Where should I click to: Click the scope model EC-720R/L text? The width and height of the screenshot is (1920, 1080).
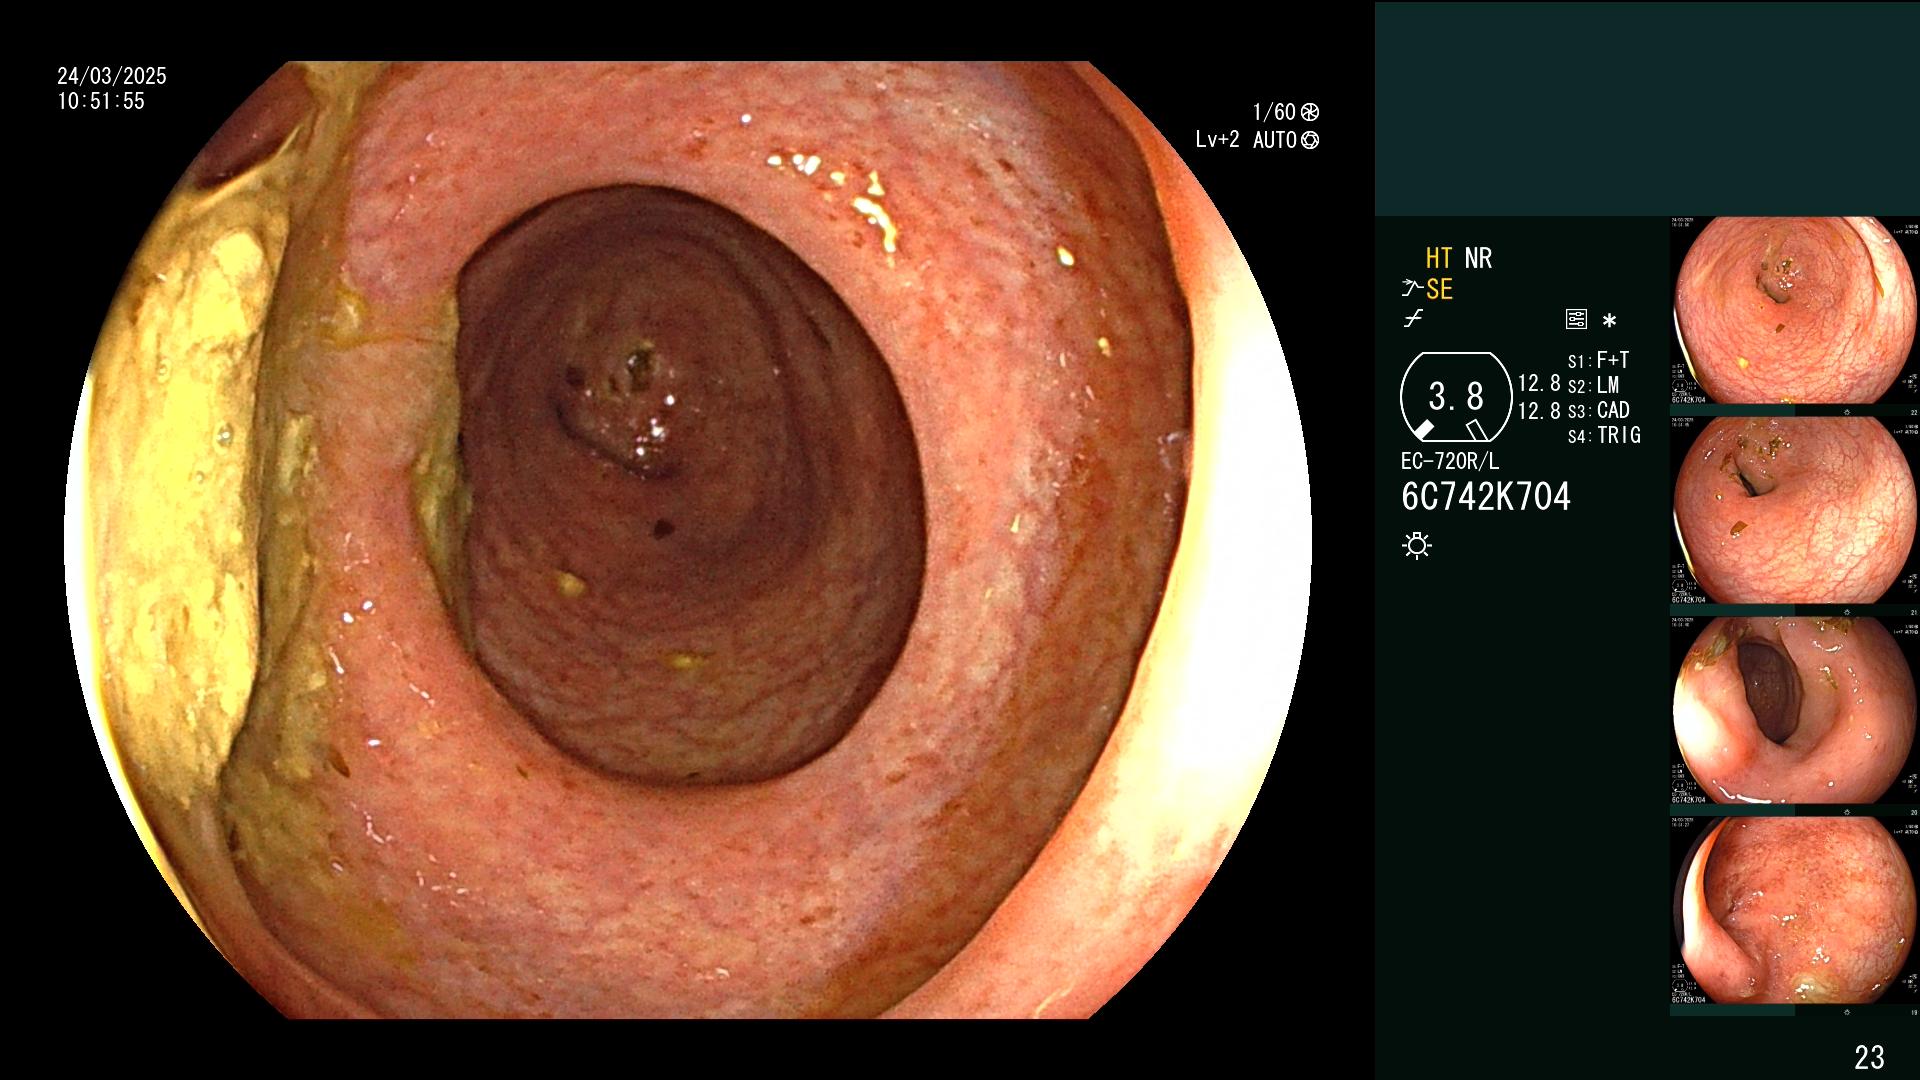pyautogui.click(x=1449, y=462)
